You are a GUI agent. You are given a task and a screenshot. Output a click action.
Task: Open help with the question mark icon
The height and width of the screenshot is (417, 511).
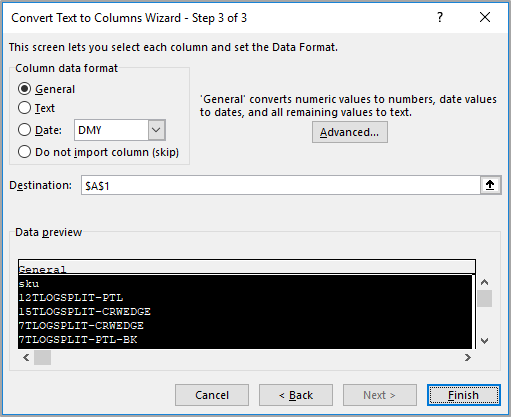440,17
